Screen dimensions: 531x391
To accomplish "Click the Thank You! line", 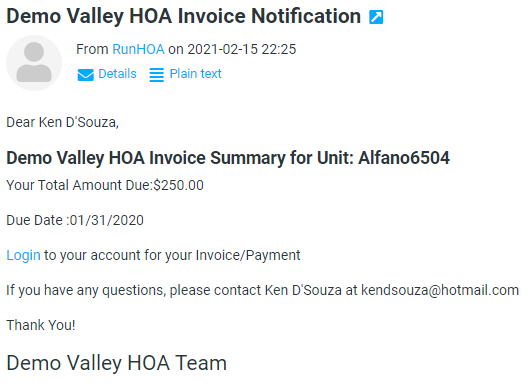I will click(x=41, y=325).
